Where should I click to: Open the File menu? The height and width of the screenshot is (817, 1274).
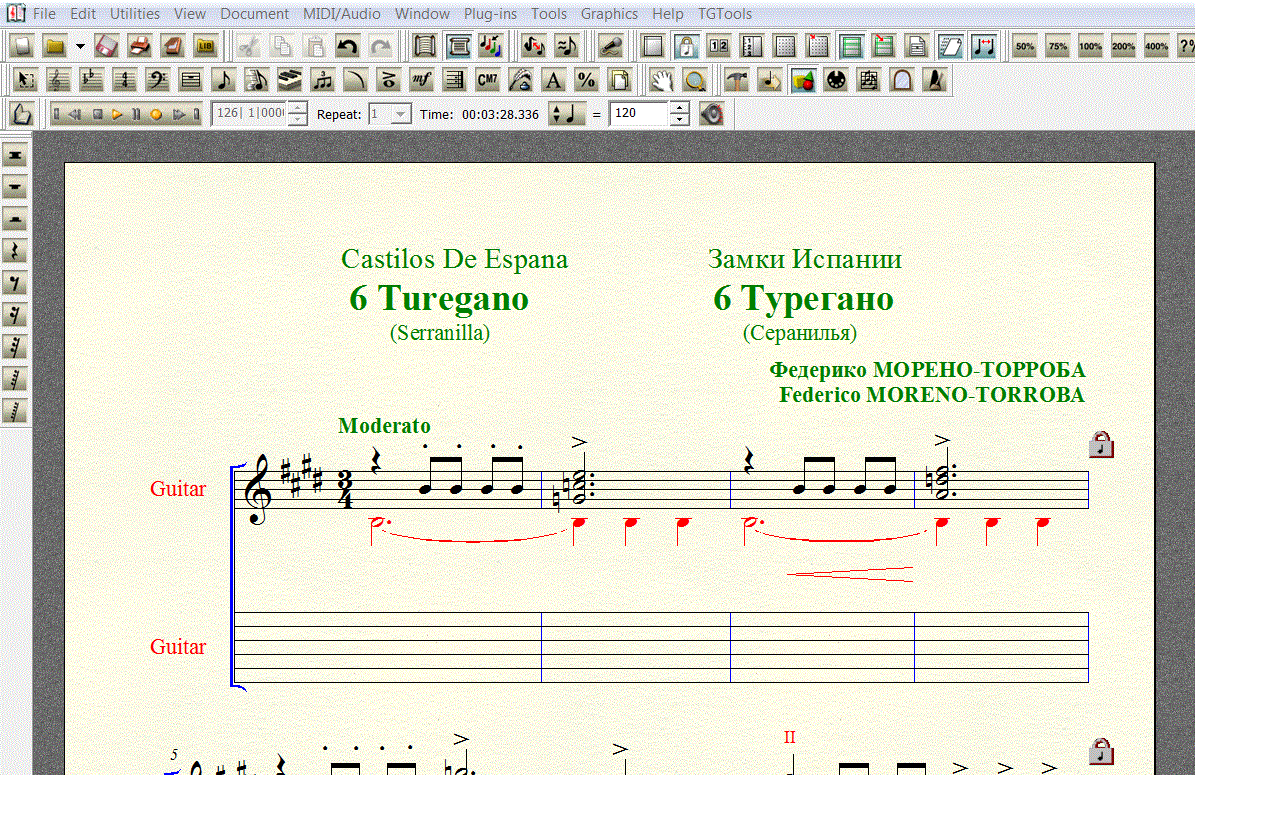click(x=44, y=14)
